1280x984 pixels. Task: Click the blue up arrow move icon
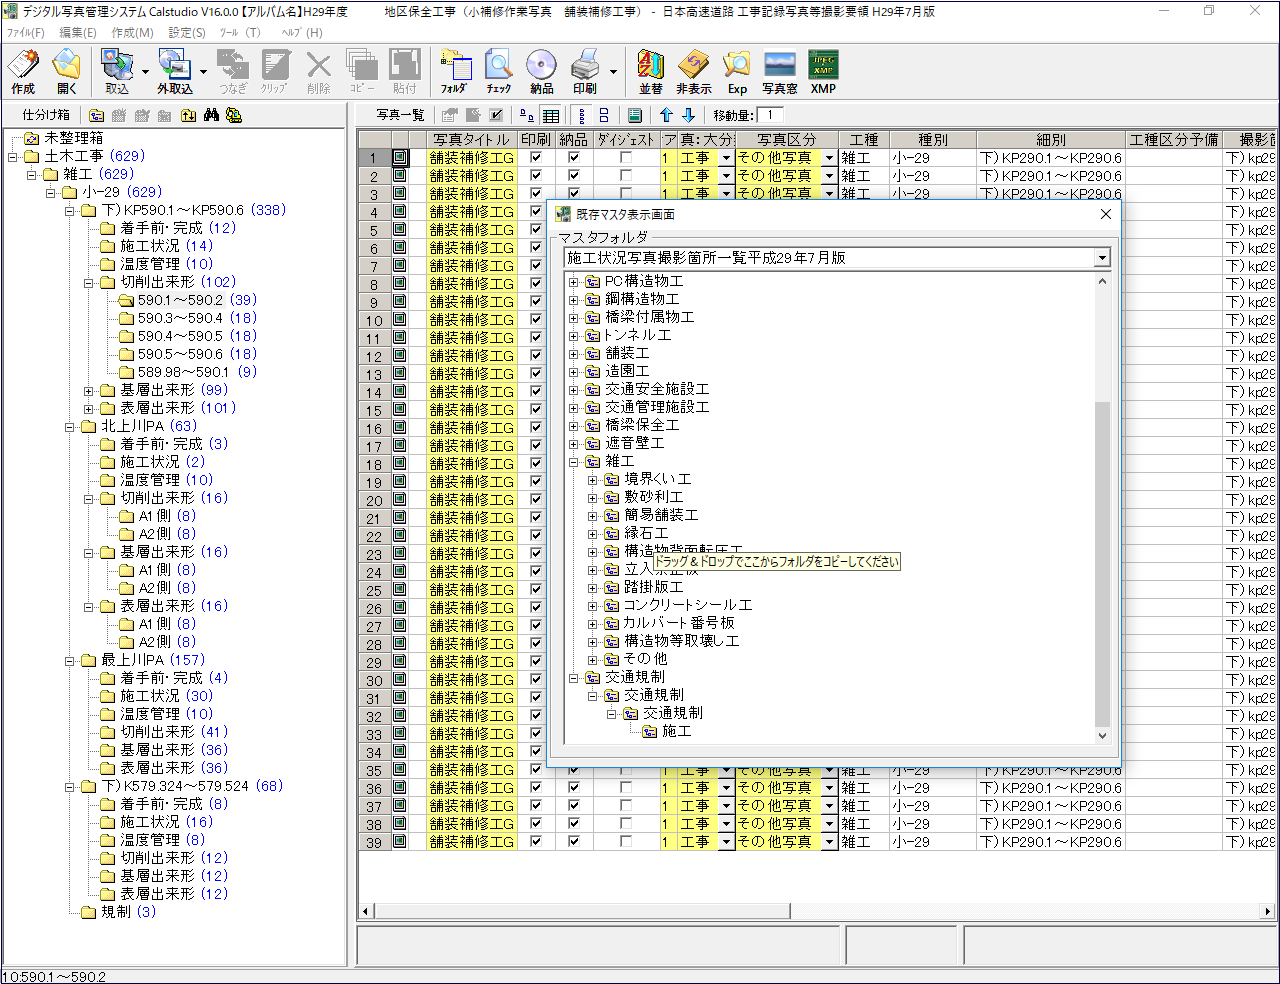666,115
